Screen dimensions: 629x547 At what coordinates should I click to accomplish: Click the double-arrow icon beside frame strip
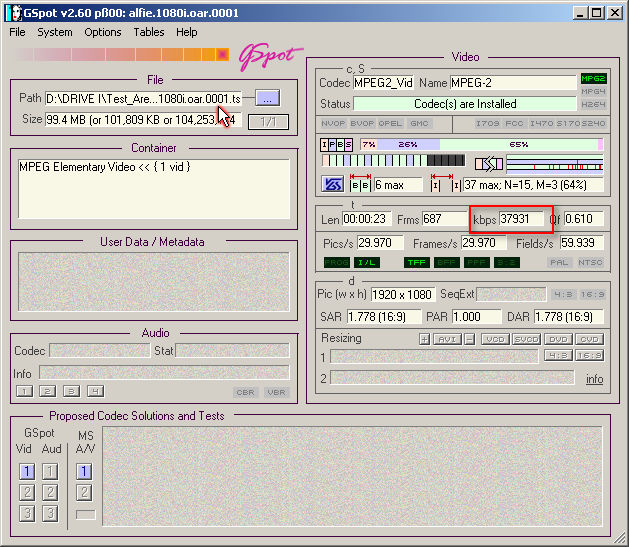click(489, 164)
